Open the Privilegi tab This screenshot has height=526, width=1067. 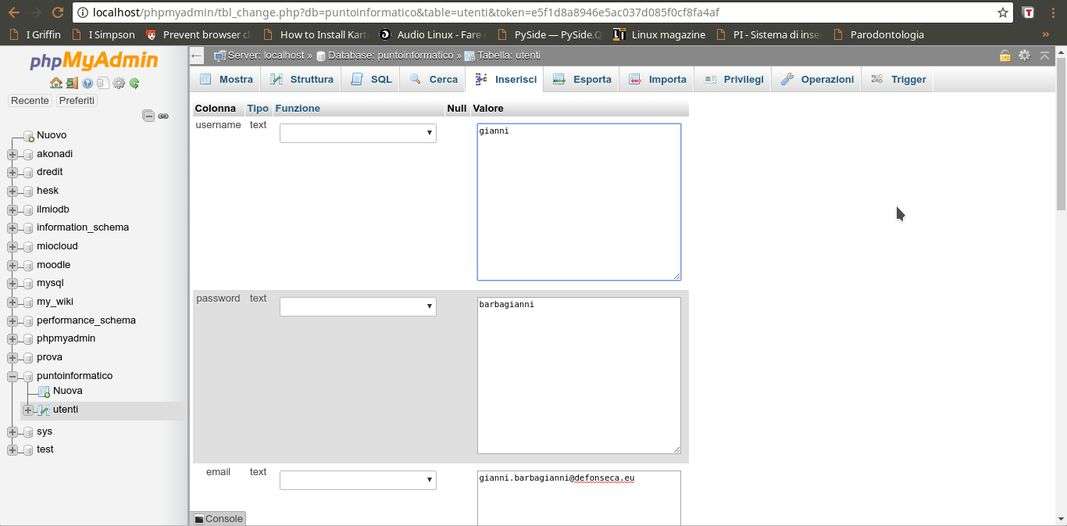(x=733, y=80)
